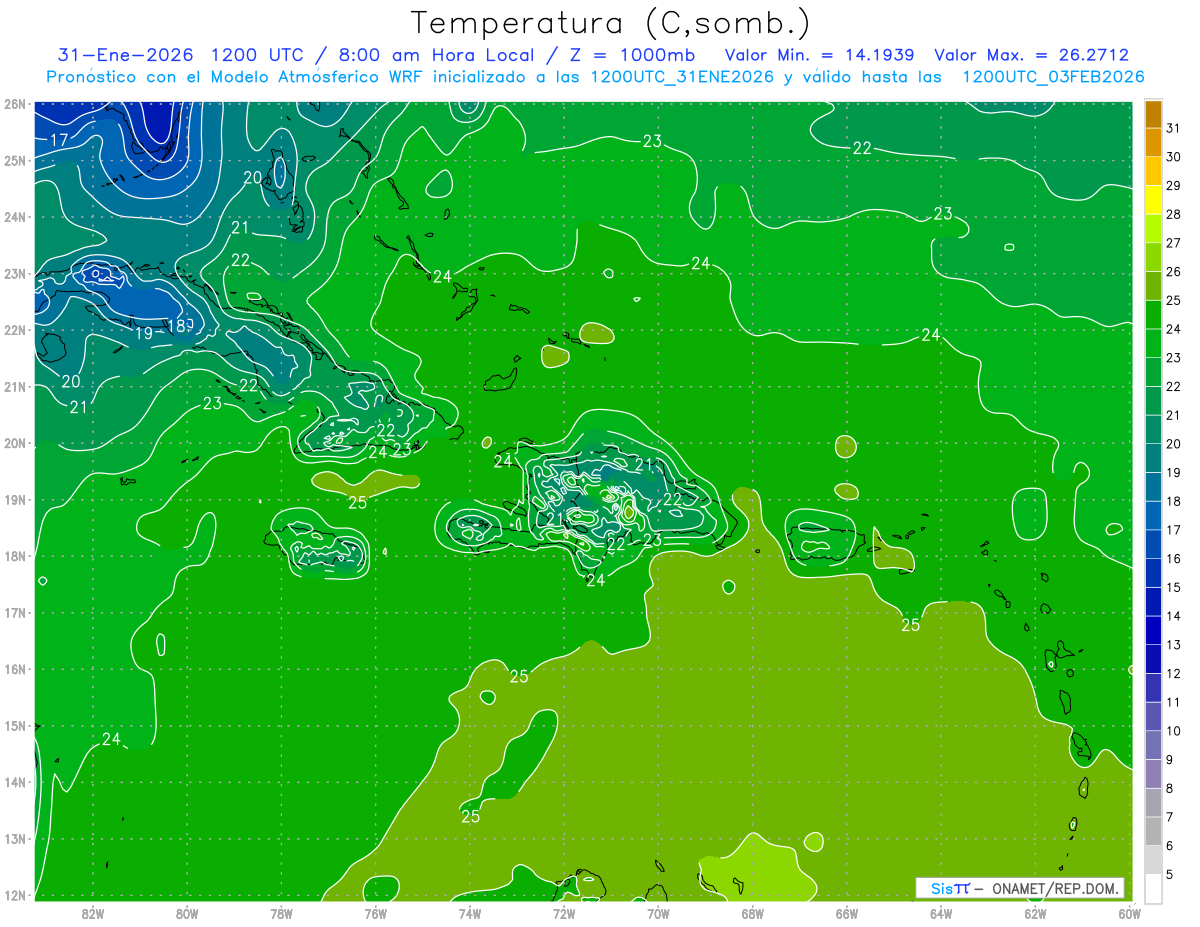This screenshot has width=1200, height=927.
Task: Pick the lime legend swatch between 27 and 28
Action: [x=1153, y=228]
